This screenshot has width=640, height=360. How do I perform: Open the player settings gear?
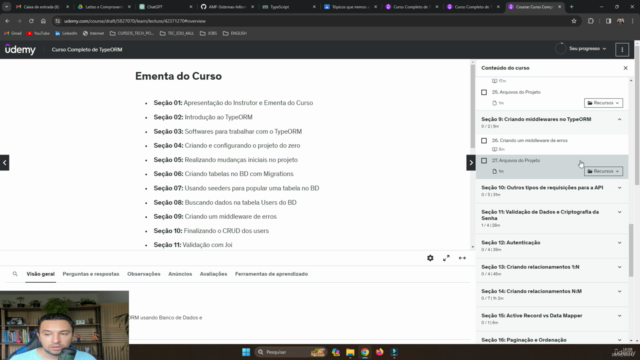(430, 258)
